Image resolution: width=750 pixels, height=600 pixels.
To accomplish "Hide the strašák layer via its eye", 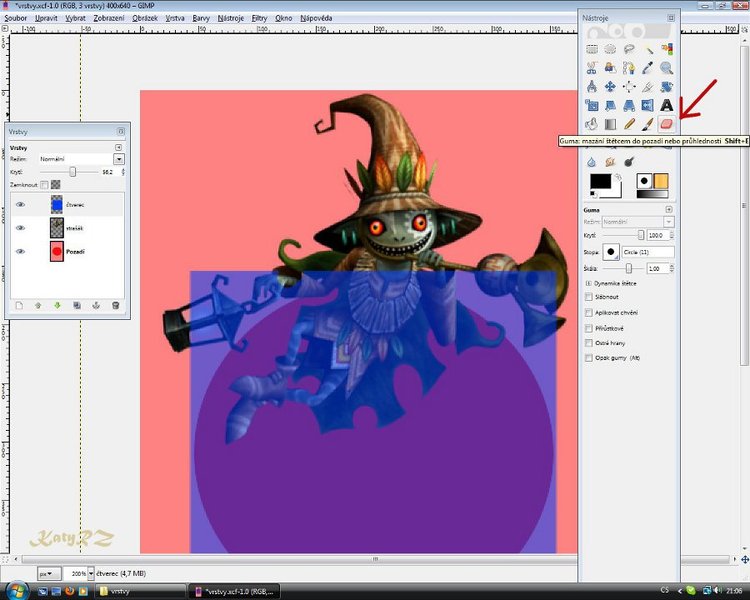I will (20, 228).
